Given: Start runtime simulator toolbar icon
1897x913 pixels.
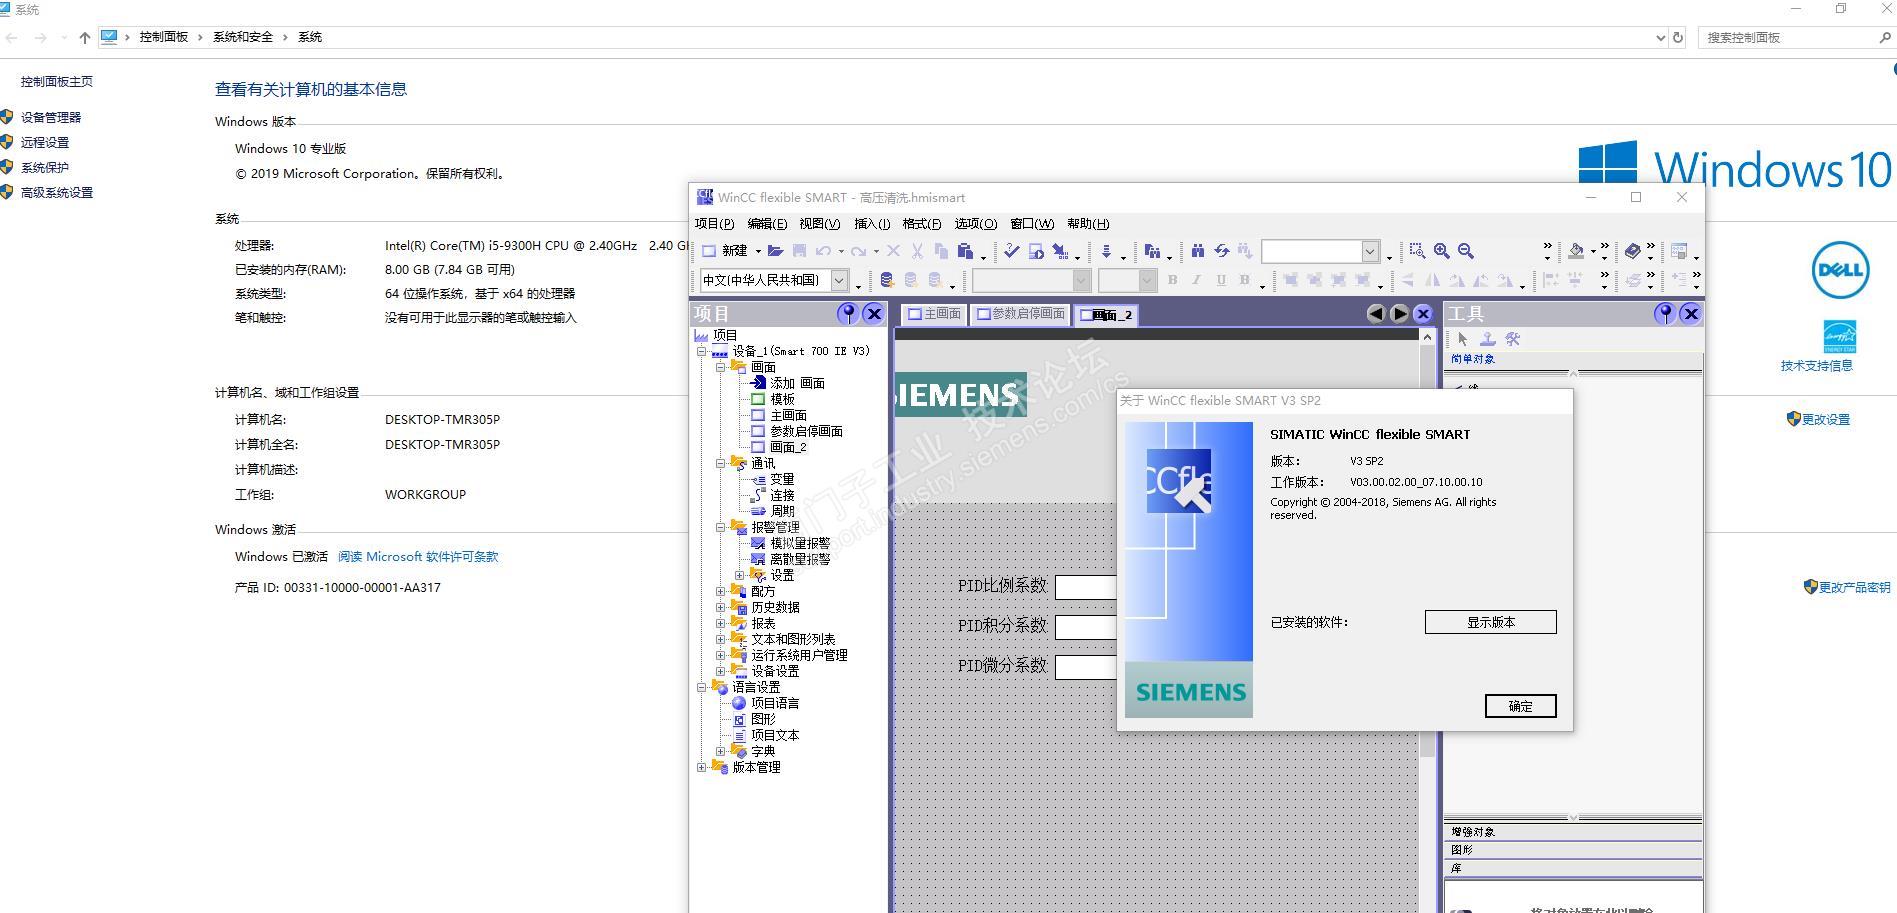Looking at the screenshot, I should tap(1036, 251).
